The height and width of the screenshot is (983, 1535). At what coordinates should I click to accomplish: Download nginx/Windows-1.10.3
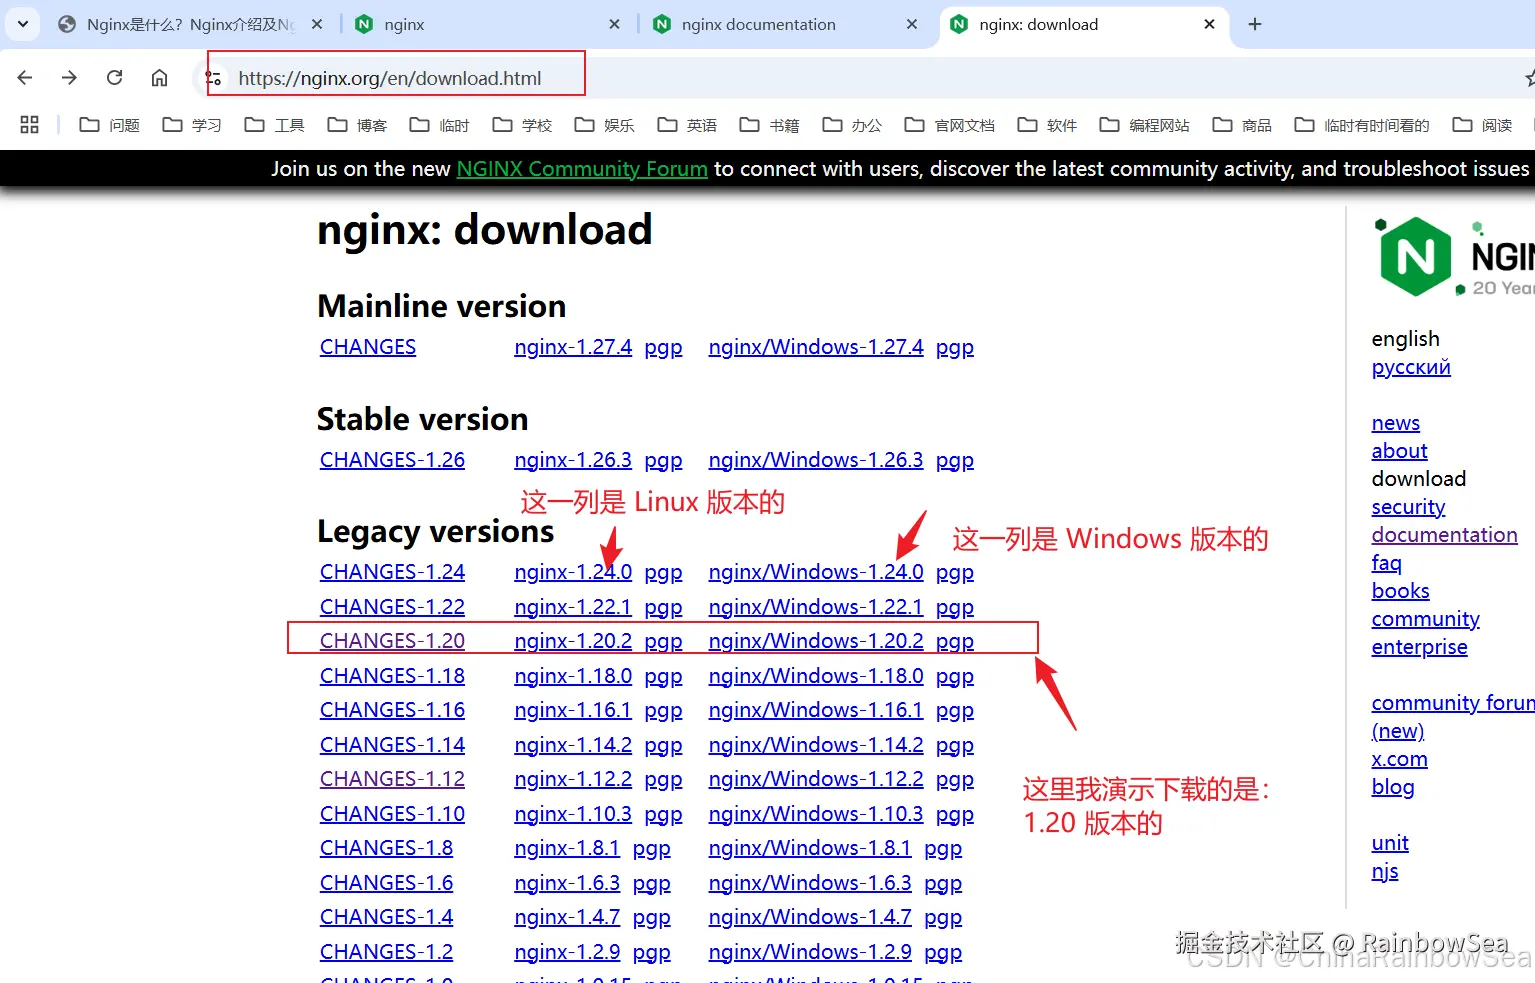(x=816, y=814)
